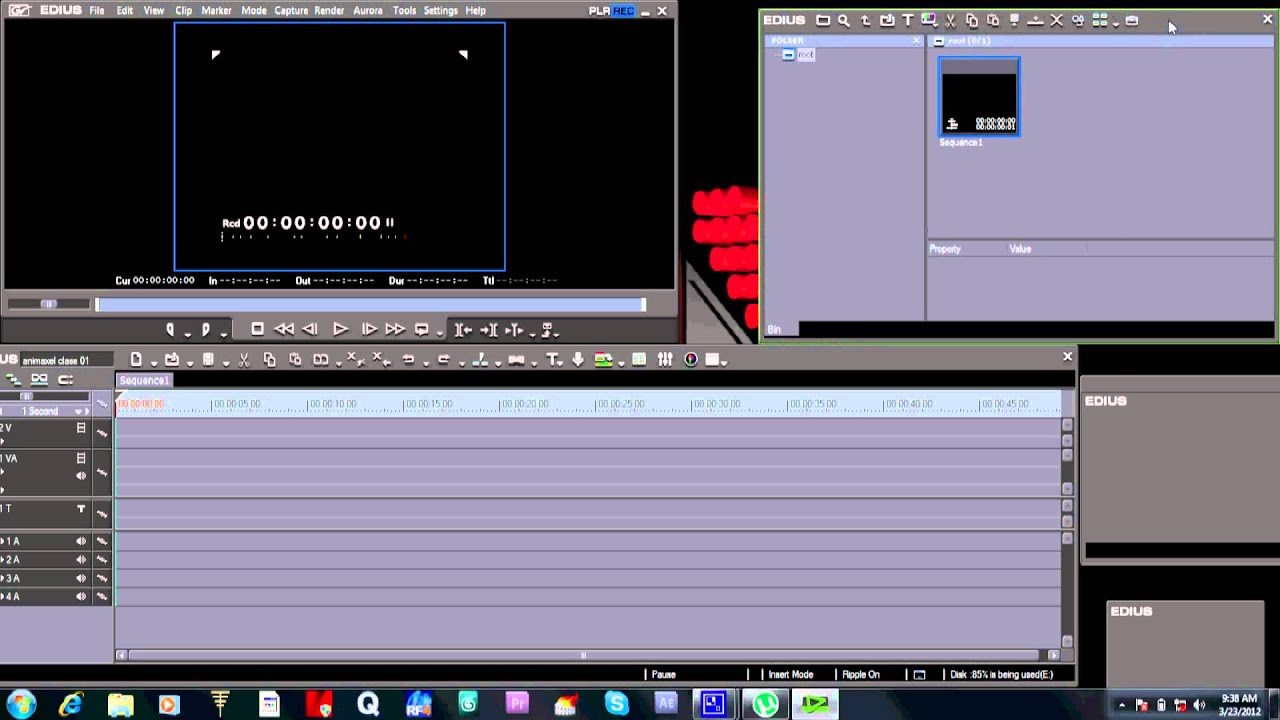Click the Delete X icon in Bin toolbar
This screenshot has width=1280, height=720.
click(x=1056, y=20)
